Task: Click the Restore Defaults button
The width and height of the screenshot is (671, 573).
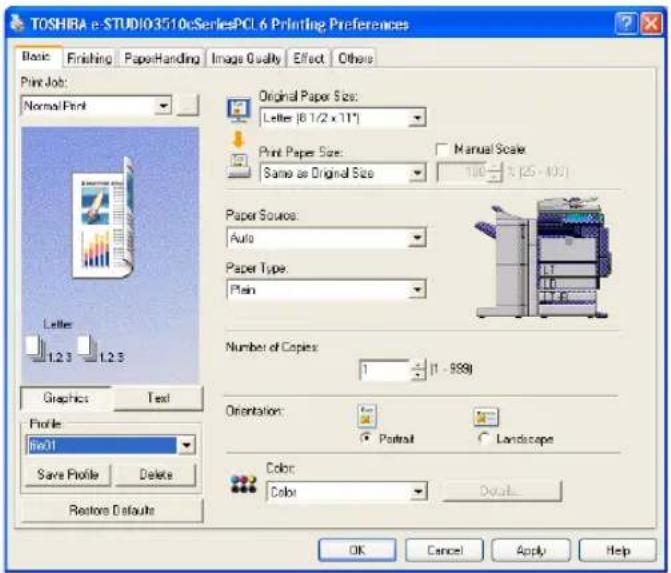Action: tap(112, 510)
